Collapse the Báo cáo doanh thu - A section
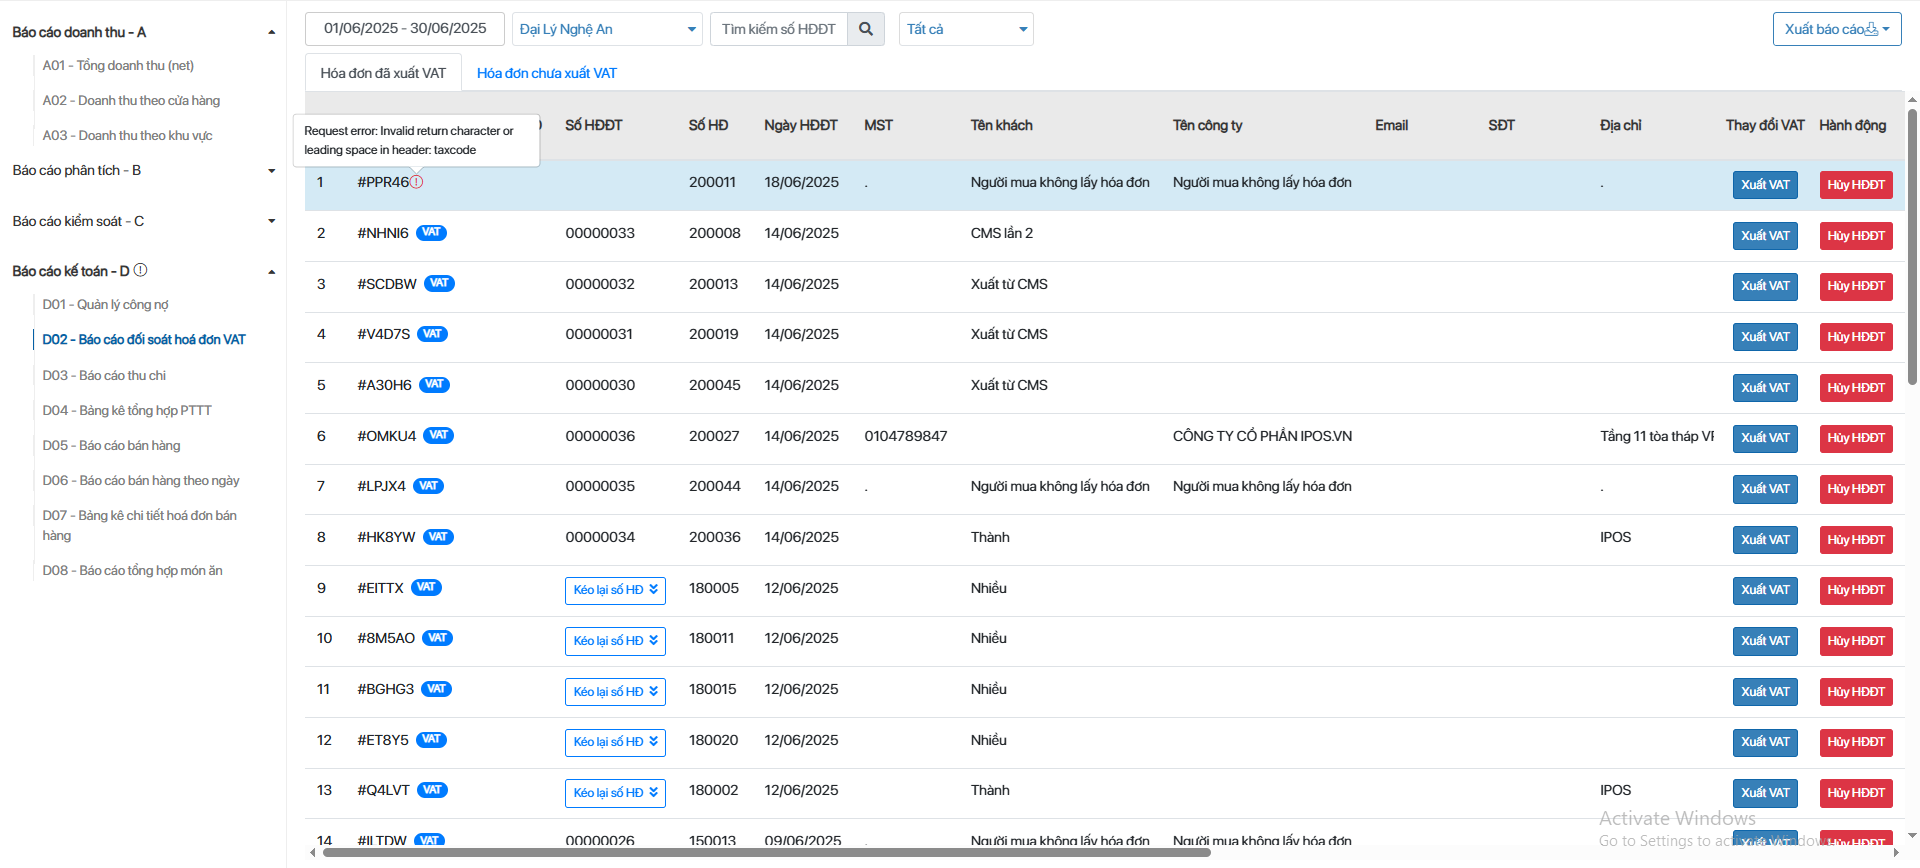Screen dimensions: 1920x868 [271, 32]
